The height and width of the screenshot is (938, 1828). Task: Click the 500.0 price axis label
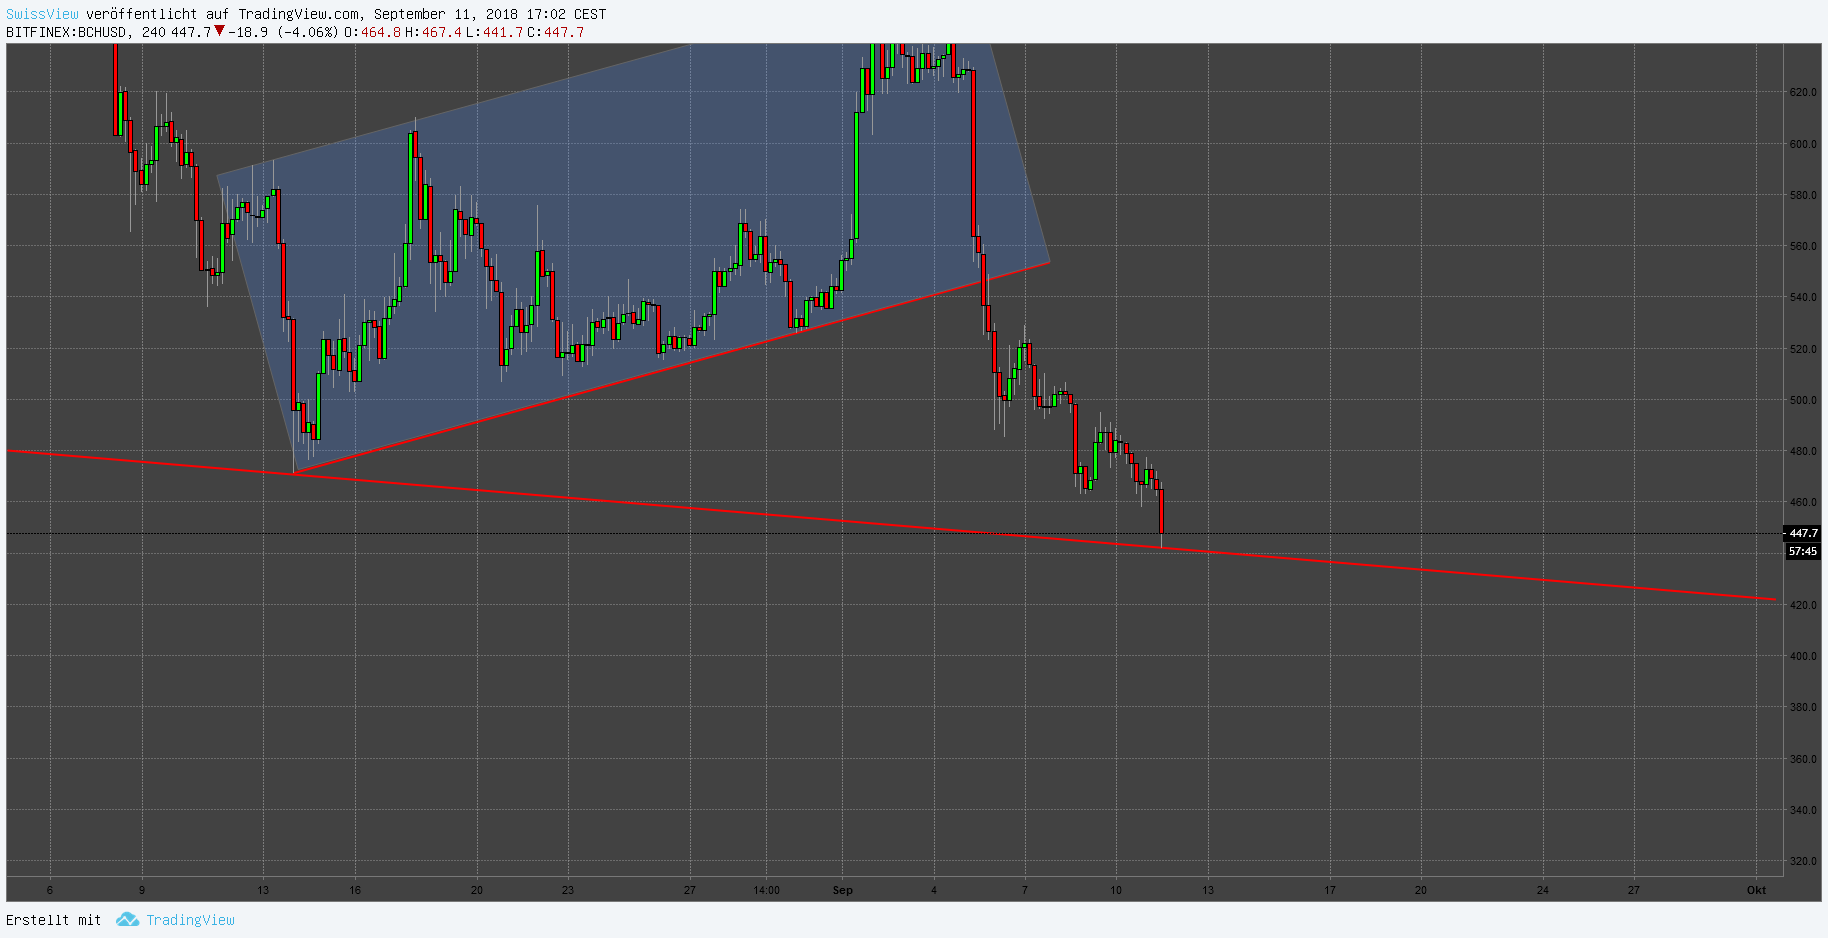tap(1803, 400)
